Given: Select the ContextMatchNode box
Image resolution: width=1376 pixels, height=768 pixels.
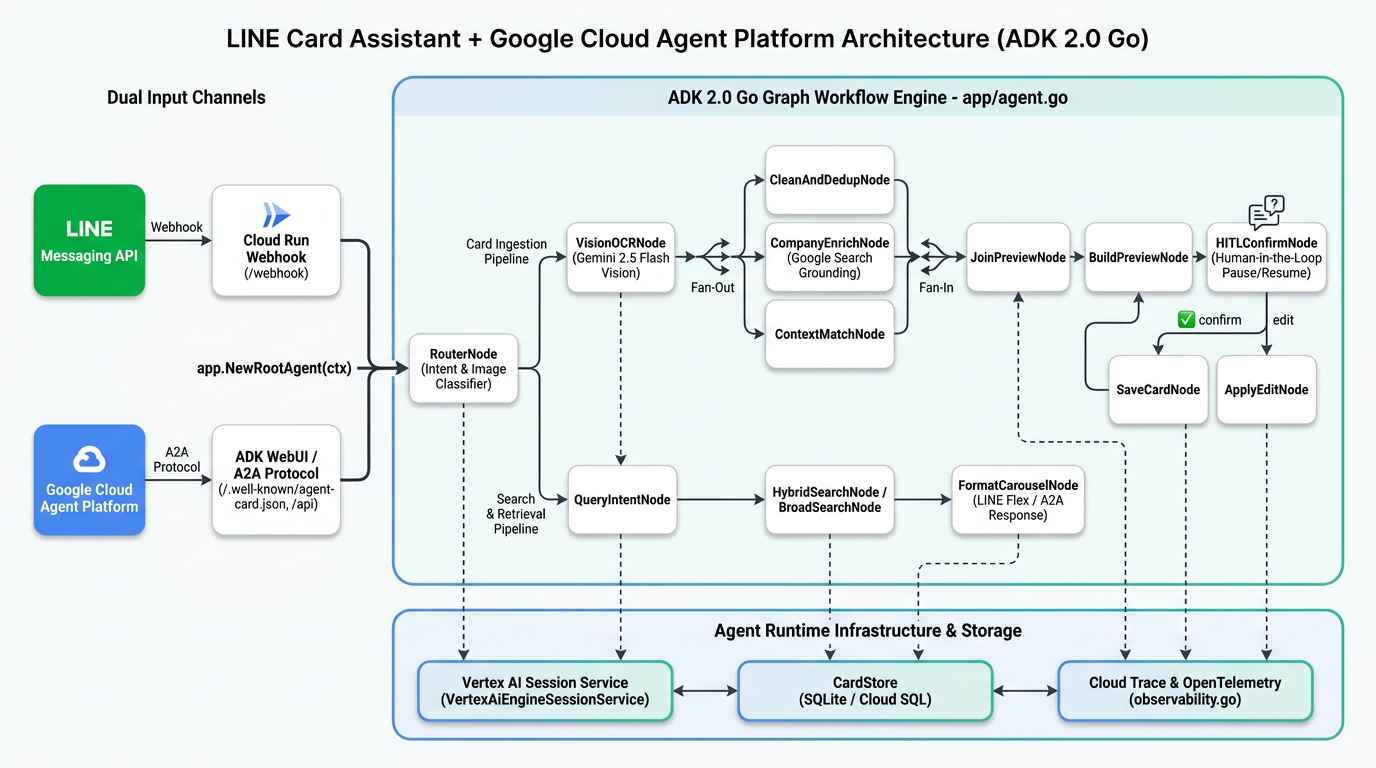Looking at the screenshot, I should click(x=830, y=334).
